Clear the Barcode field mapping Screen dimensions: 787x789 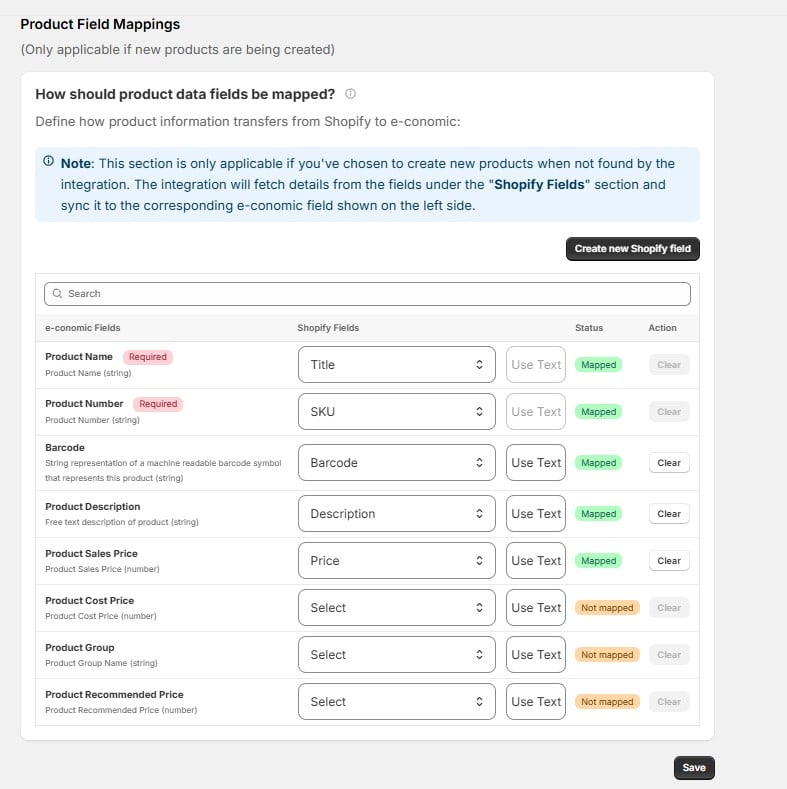669,462
